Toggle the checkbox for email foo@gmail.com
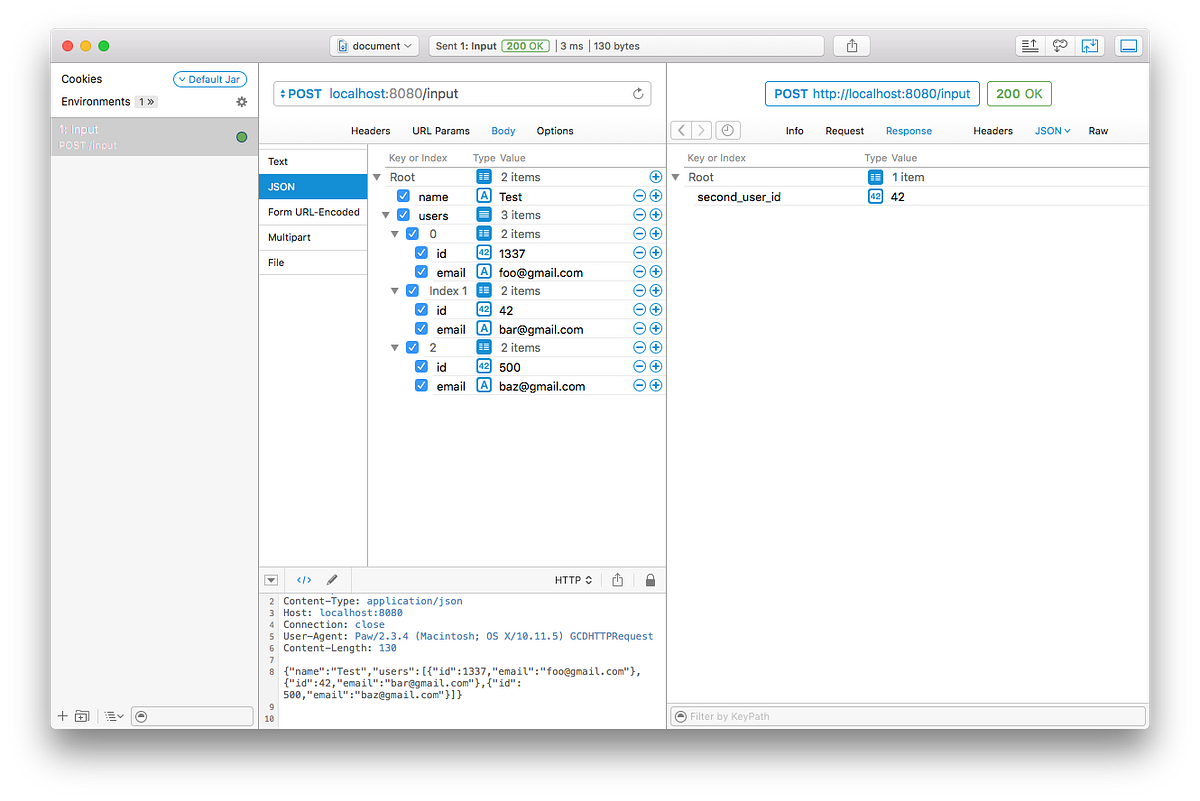This screenshot has height=801, width=1200. tap(421, 272)
